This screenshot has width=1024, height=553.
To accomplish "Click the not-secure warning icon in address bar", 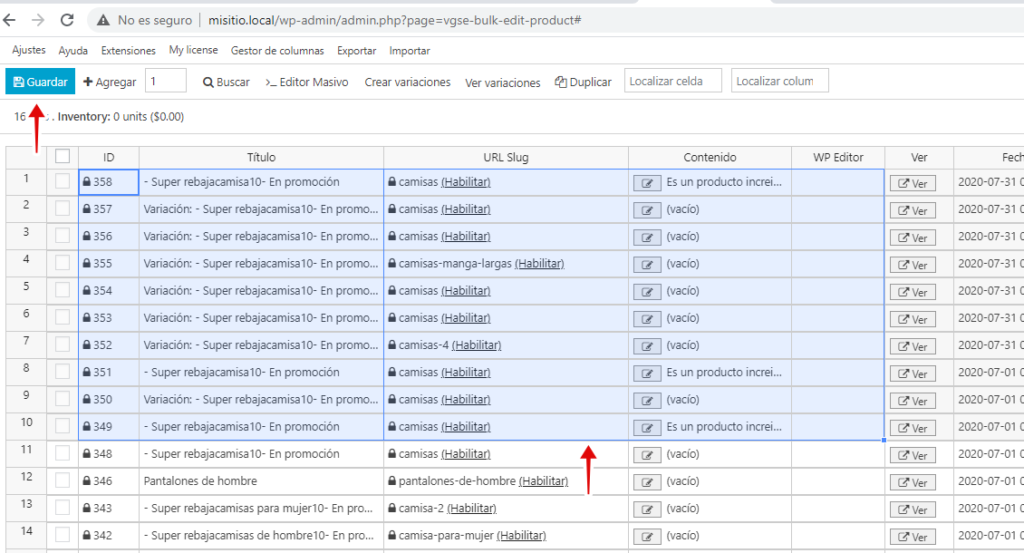I will coord(104,20).
